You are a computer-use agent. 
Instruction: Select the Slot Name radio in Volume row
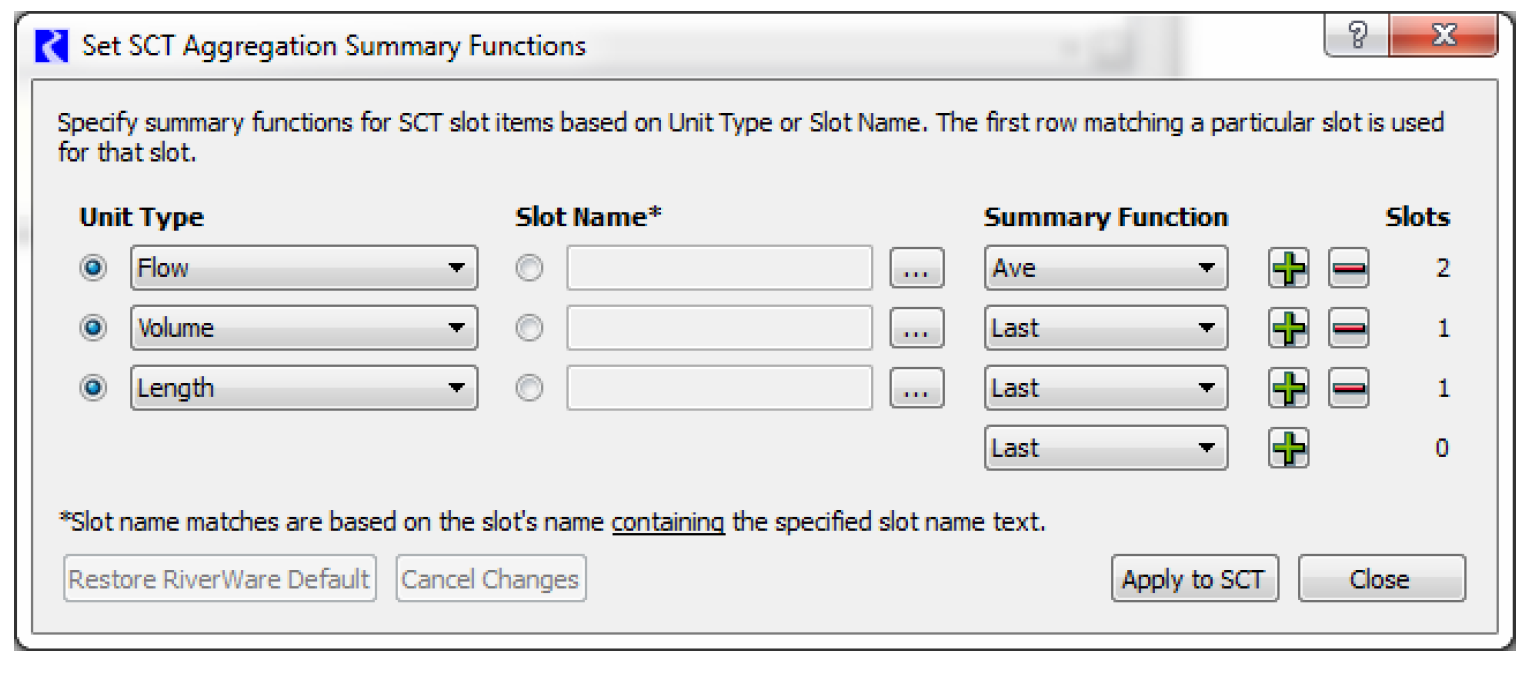pos(529,328)
